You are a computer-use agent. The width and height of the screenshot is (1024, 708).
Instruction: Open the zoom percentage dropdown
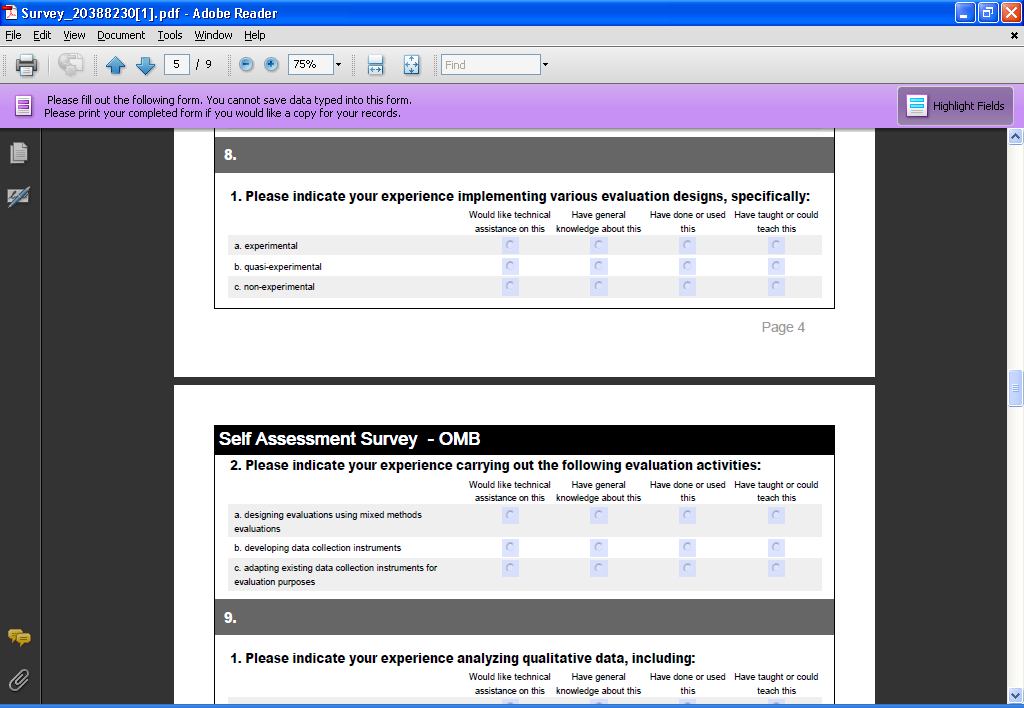point(338,65)
